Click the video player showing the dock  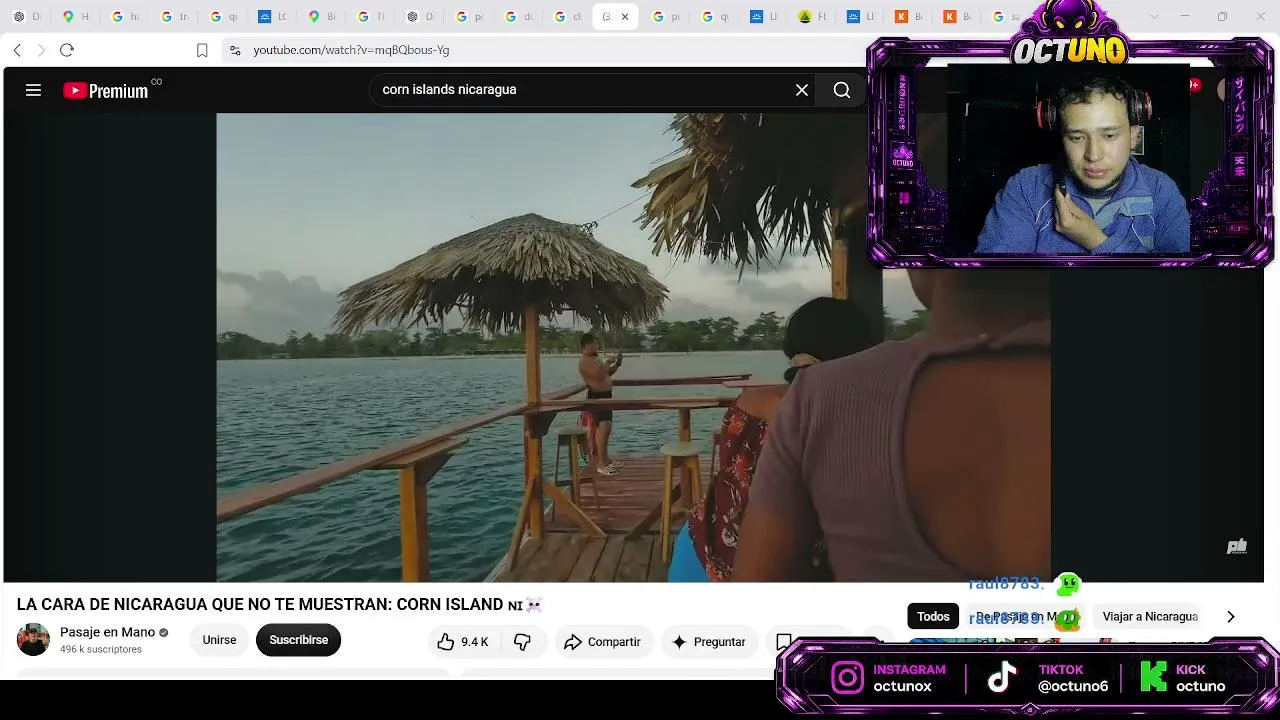point(633,347)
